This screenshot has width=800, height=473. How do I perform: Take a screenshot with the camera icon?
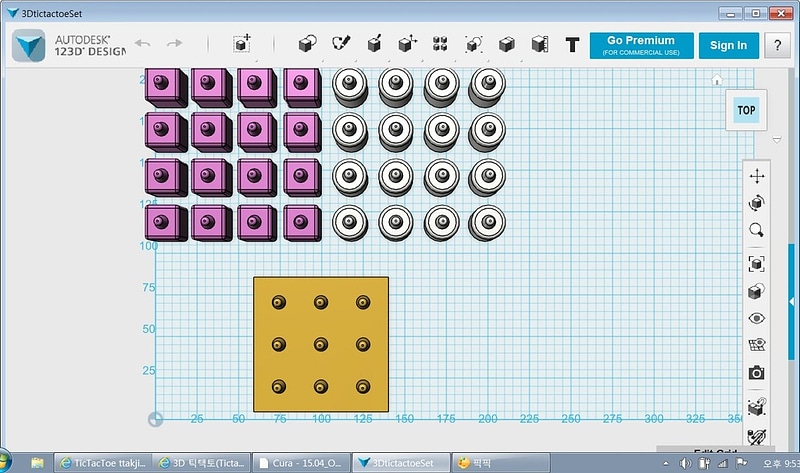(757, 372)
